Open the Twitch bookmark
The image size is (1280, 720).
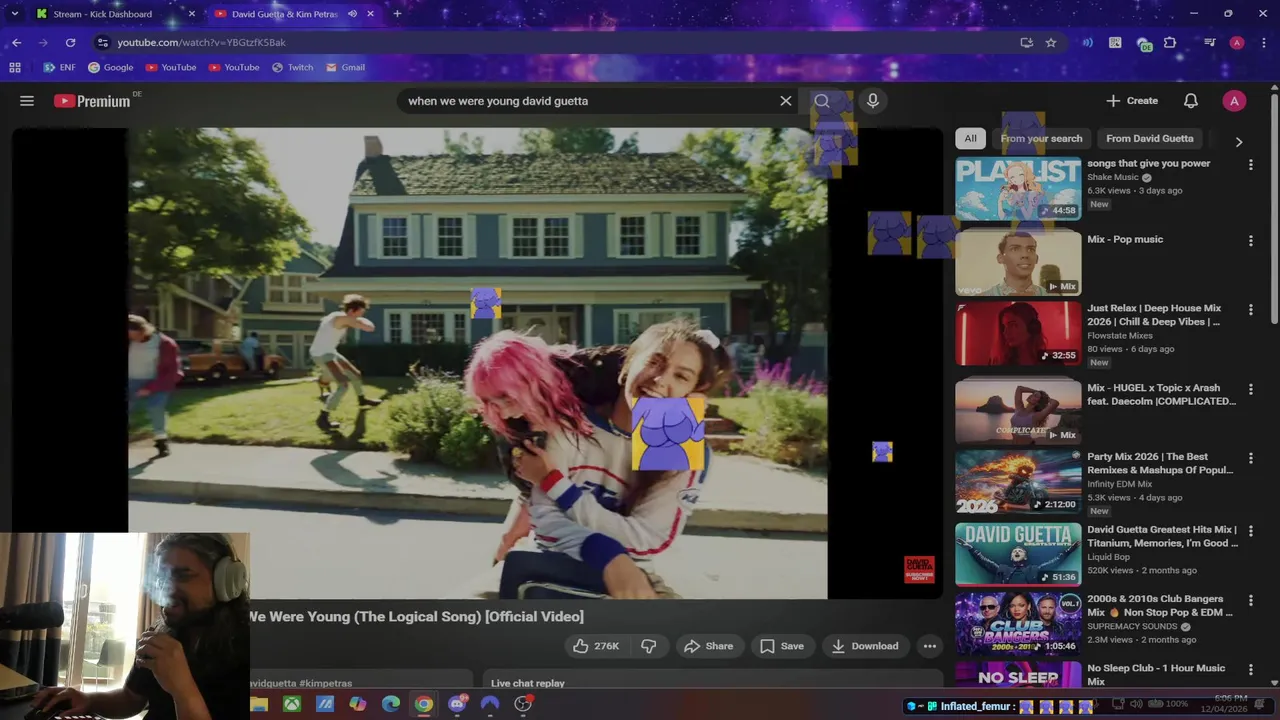click(x=292, y=68)
